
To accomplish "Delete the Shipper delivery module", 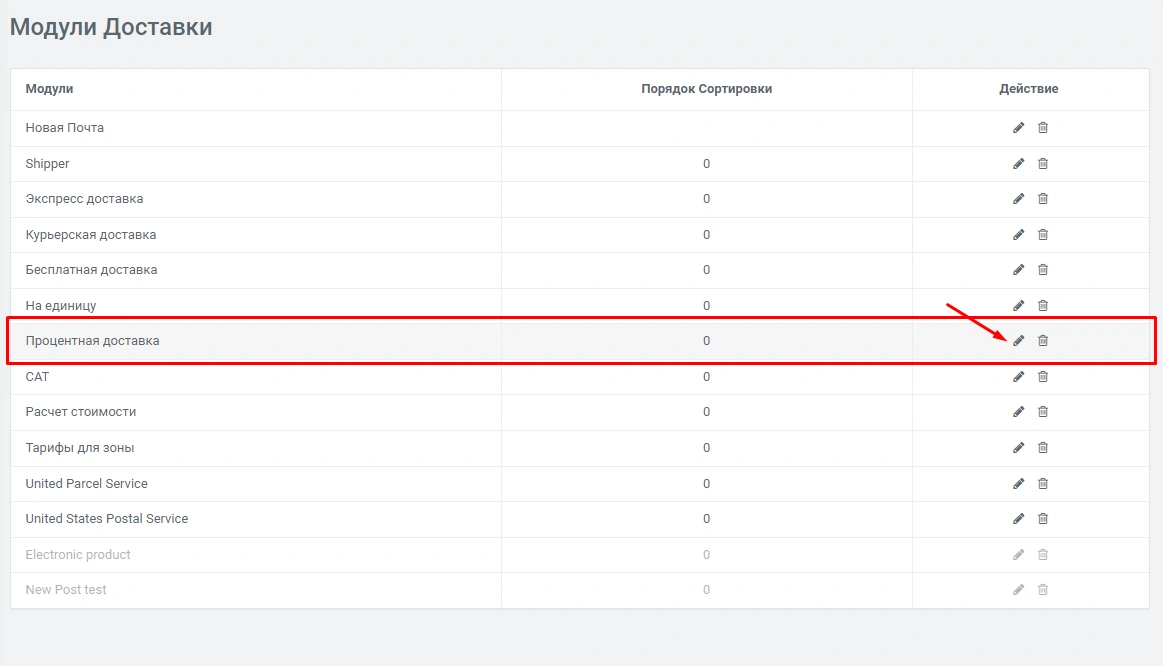I will pos(1042,164).
